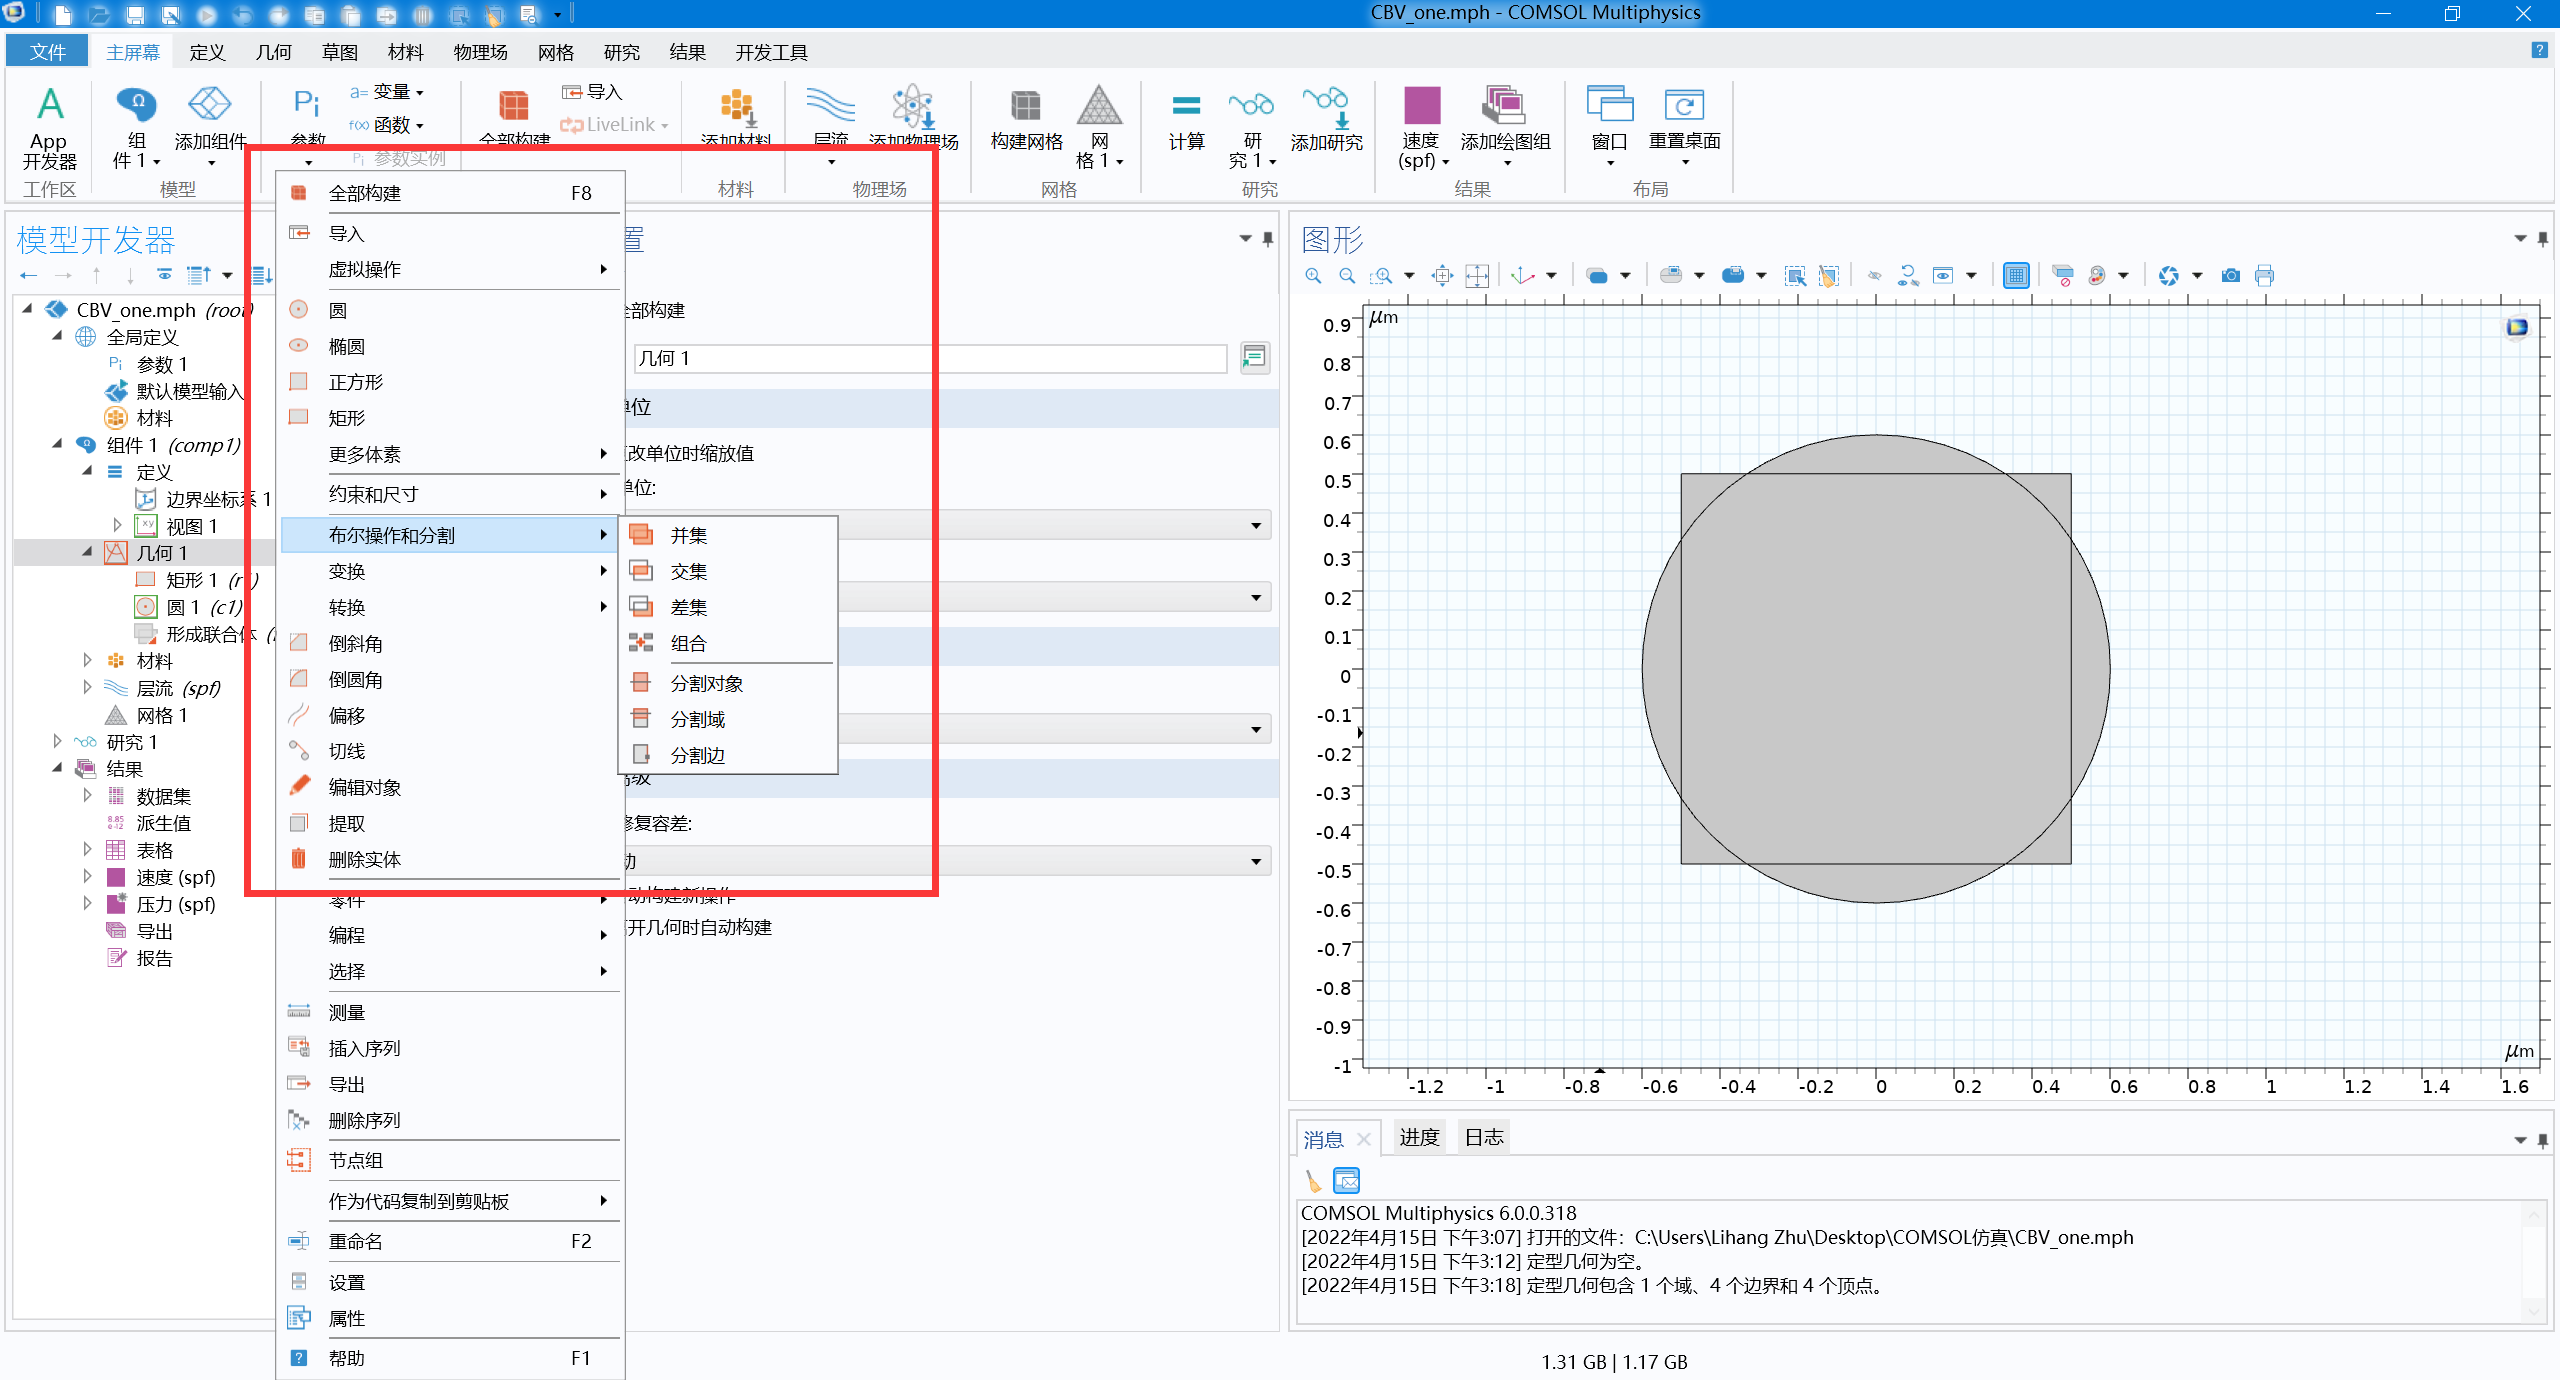The image size is (2560, 1380).
Task: Toggle the select box tool in Graphics toolbar
Action: pyautogui.click(x=1795, y=276)
